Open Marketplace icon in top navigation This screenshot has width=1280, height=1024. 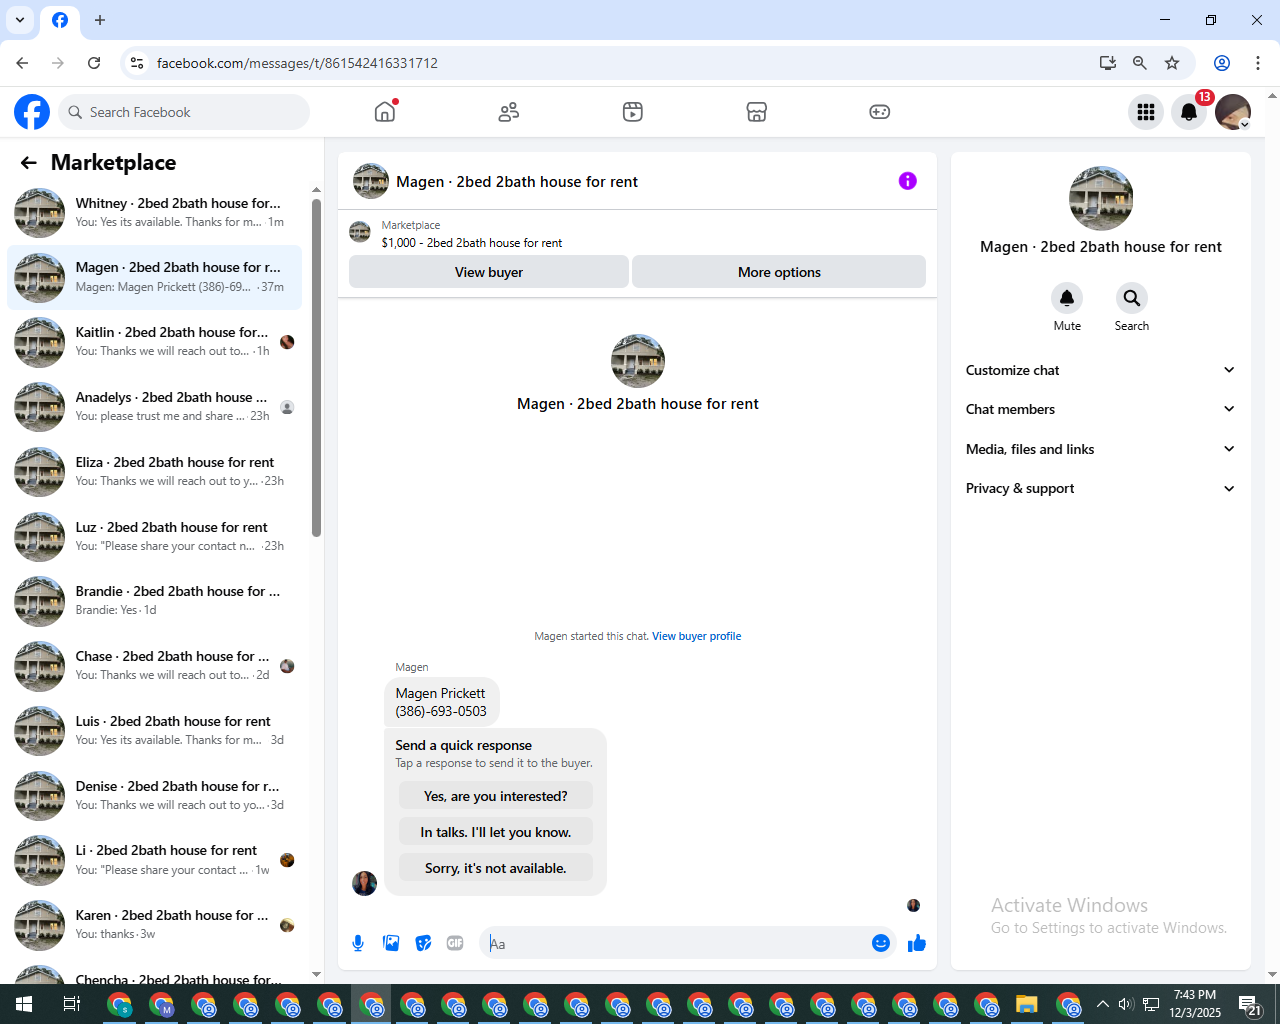757,112
